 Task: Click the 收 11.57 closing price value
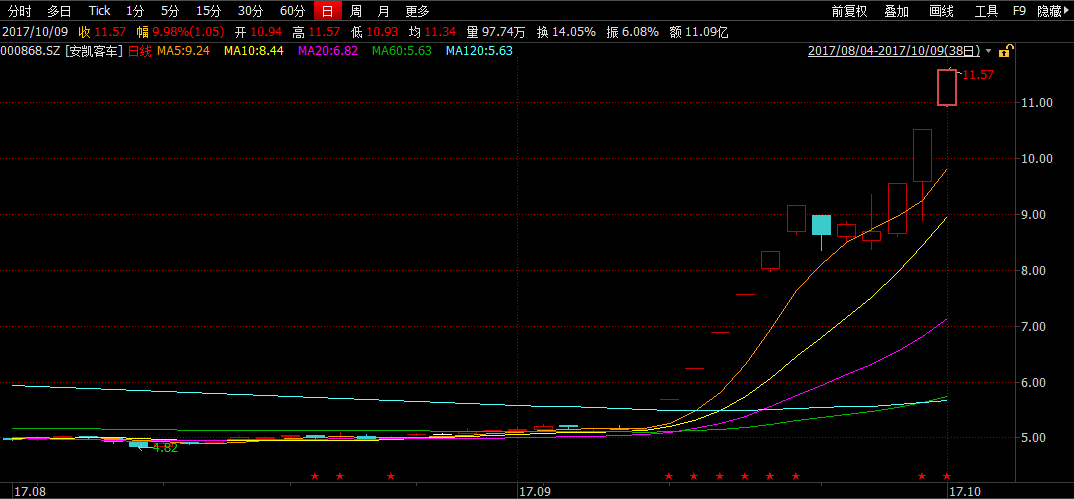pos(102,31)
